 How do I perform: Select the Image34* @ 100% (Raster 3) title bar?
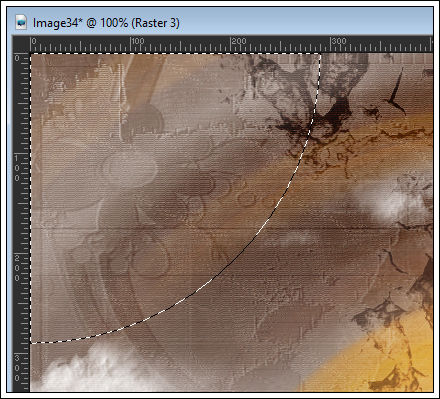click(220, 22)
